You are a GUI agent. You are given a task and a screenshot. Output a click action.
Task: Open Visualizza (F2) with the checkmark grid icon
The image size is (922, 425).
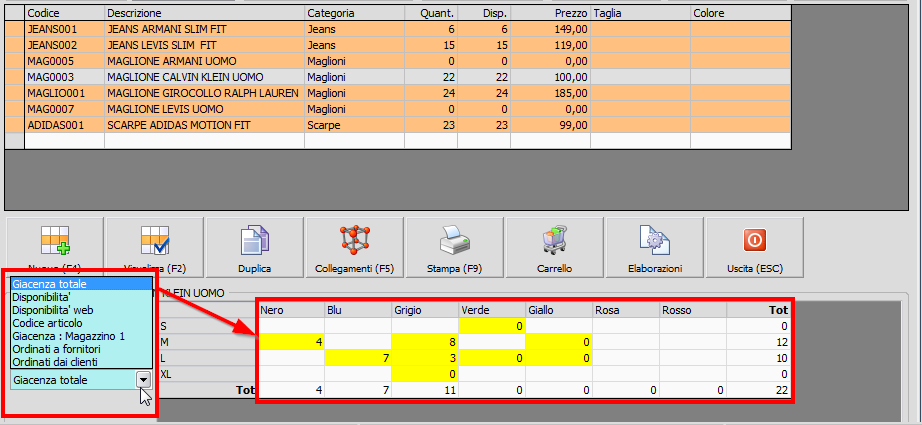(155, 247)
